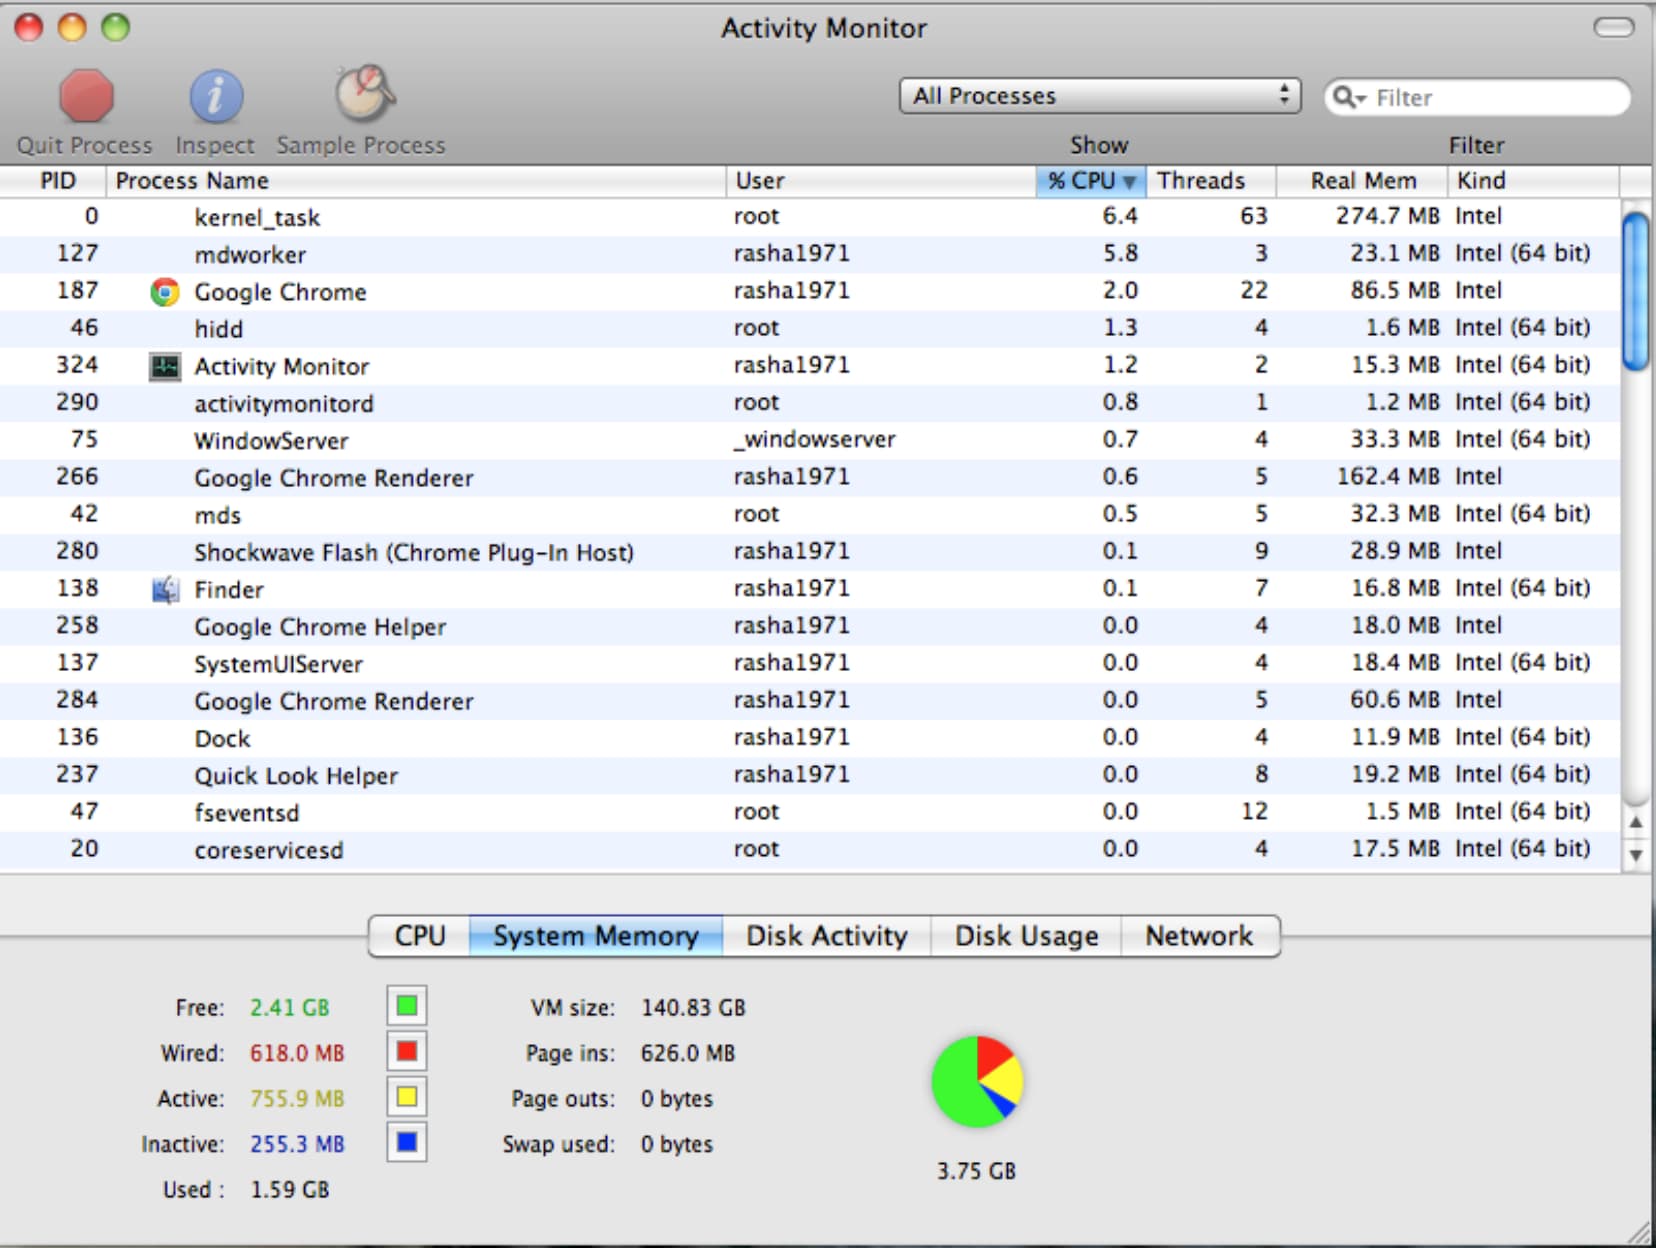Sort by the % CPU column header
The width and height of the screenshot is (1656, 1248).
pos(1090,181)
